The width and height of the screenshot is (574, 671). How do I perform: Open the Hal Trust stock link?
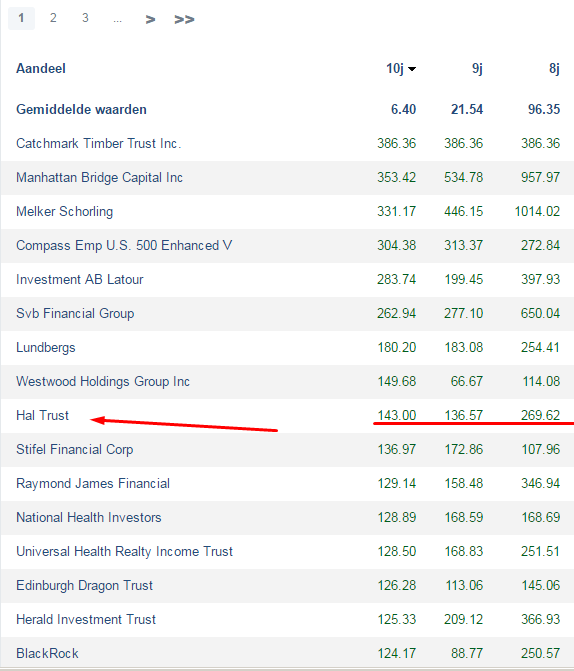tap(42, 415)
